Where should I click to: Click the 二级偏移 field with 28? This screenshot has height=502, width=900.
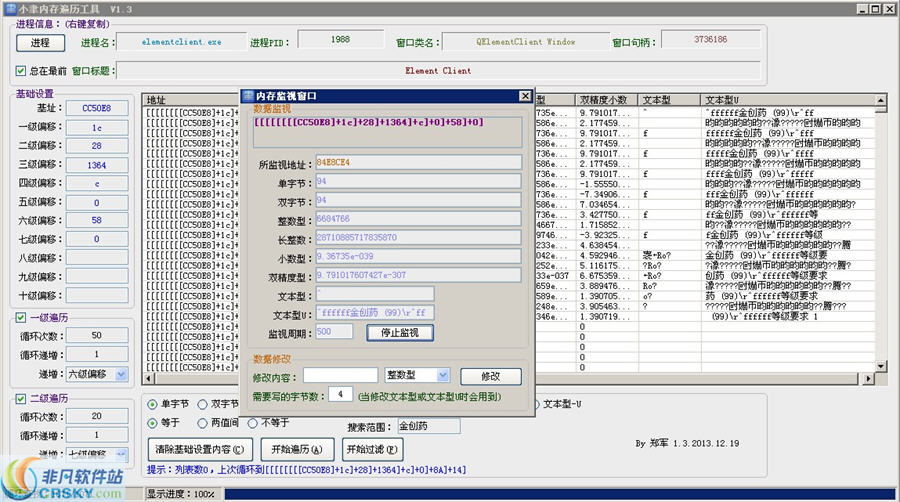coord(97,146)
